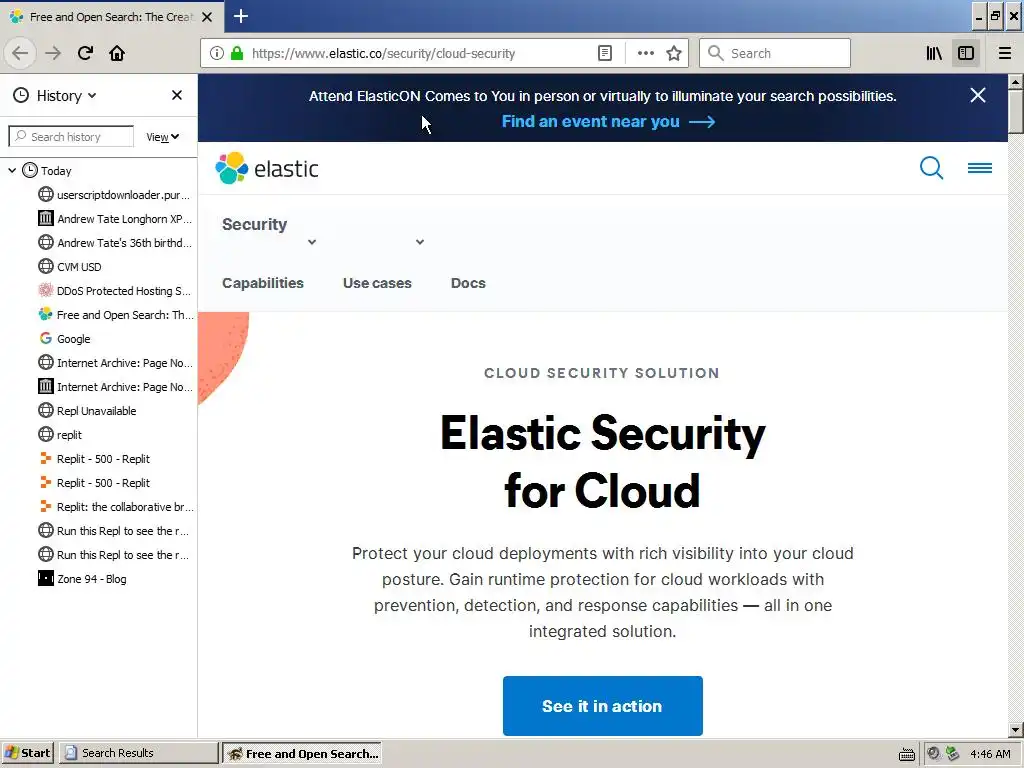
Task: Click Free and Open Search taskbar button
Action: 302,754
